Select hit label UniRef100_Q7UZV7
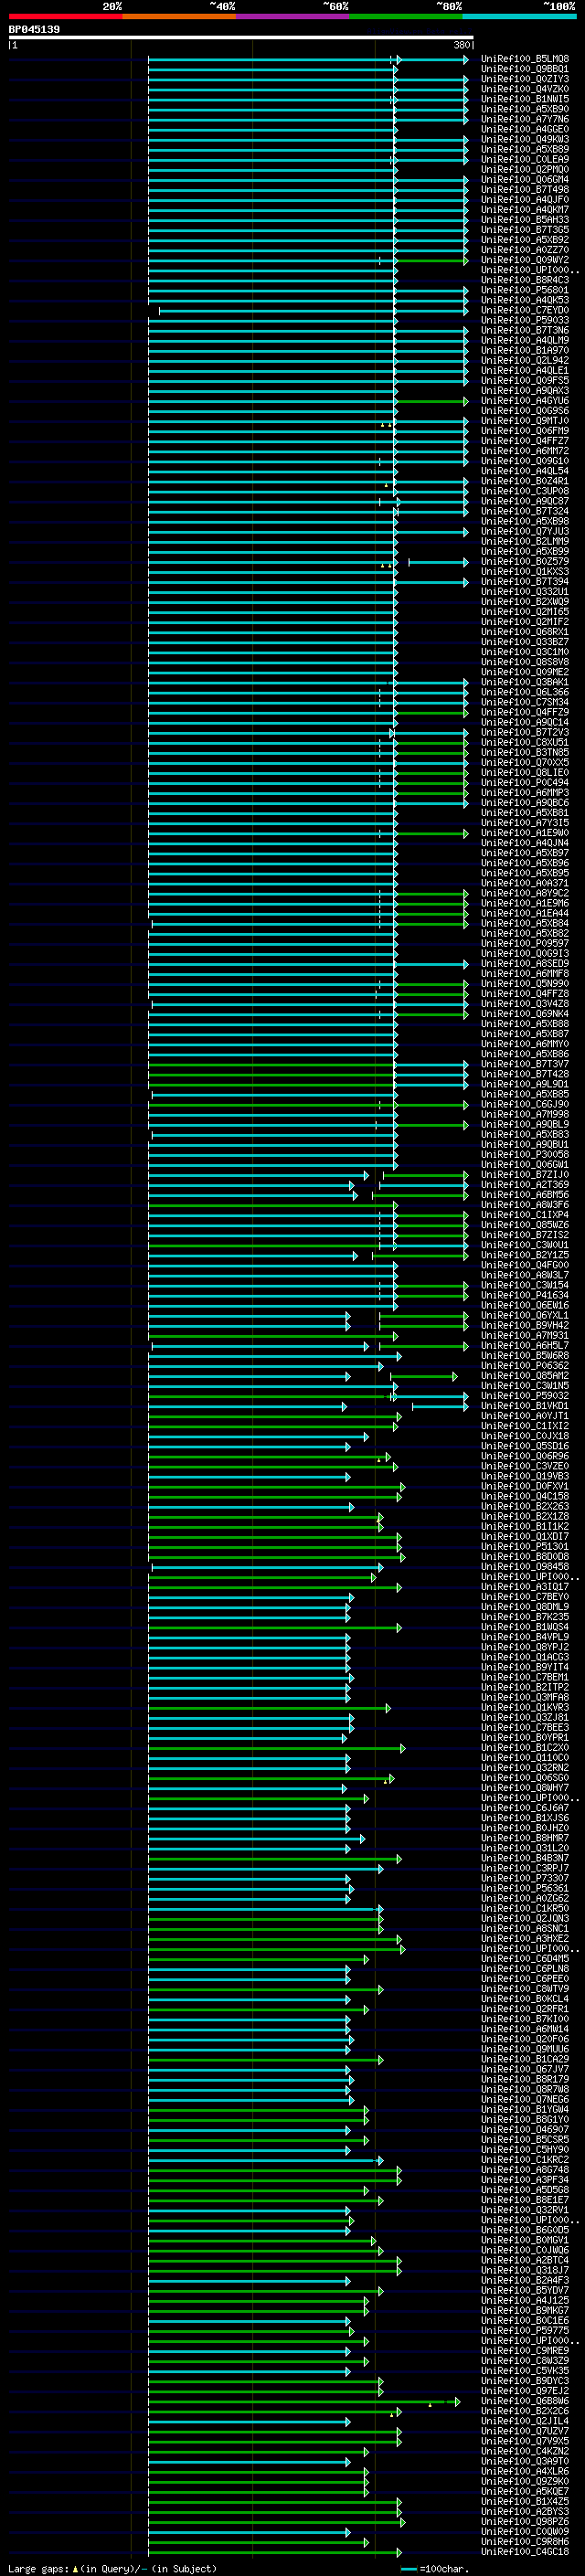This screenshot has width=585, height=2576. click(525, 2431)
